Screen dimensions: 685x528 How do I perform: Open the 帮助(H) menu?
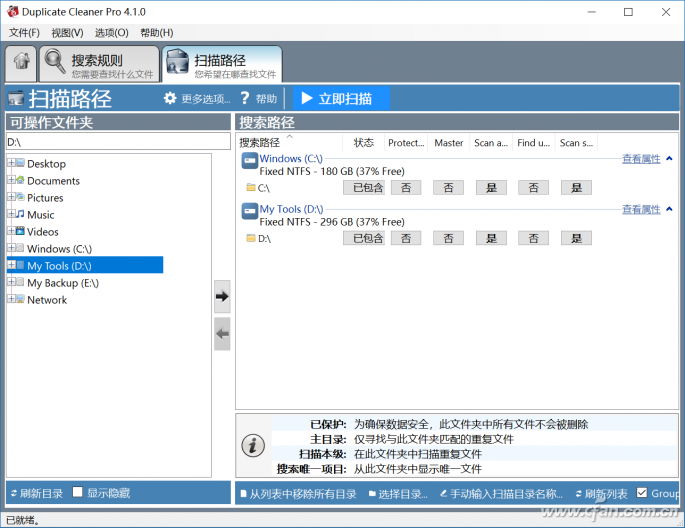point(156,33)
